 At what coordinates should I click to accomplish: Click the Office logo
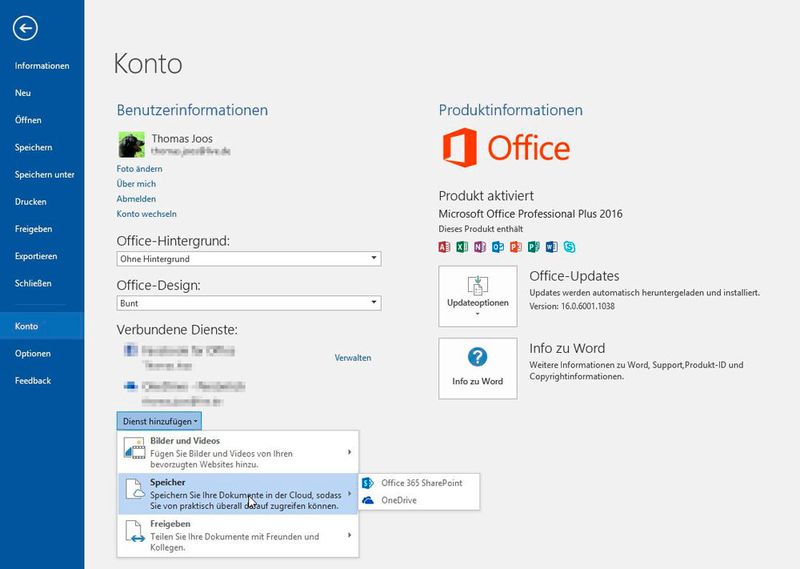pos(506,147)
